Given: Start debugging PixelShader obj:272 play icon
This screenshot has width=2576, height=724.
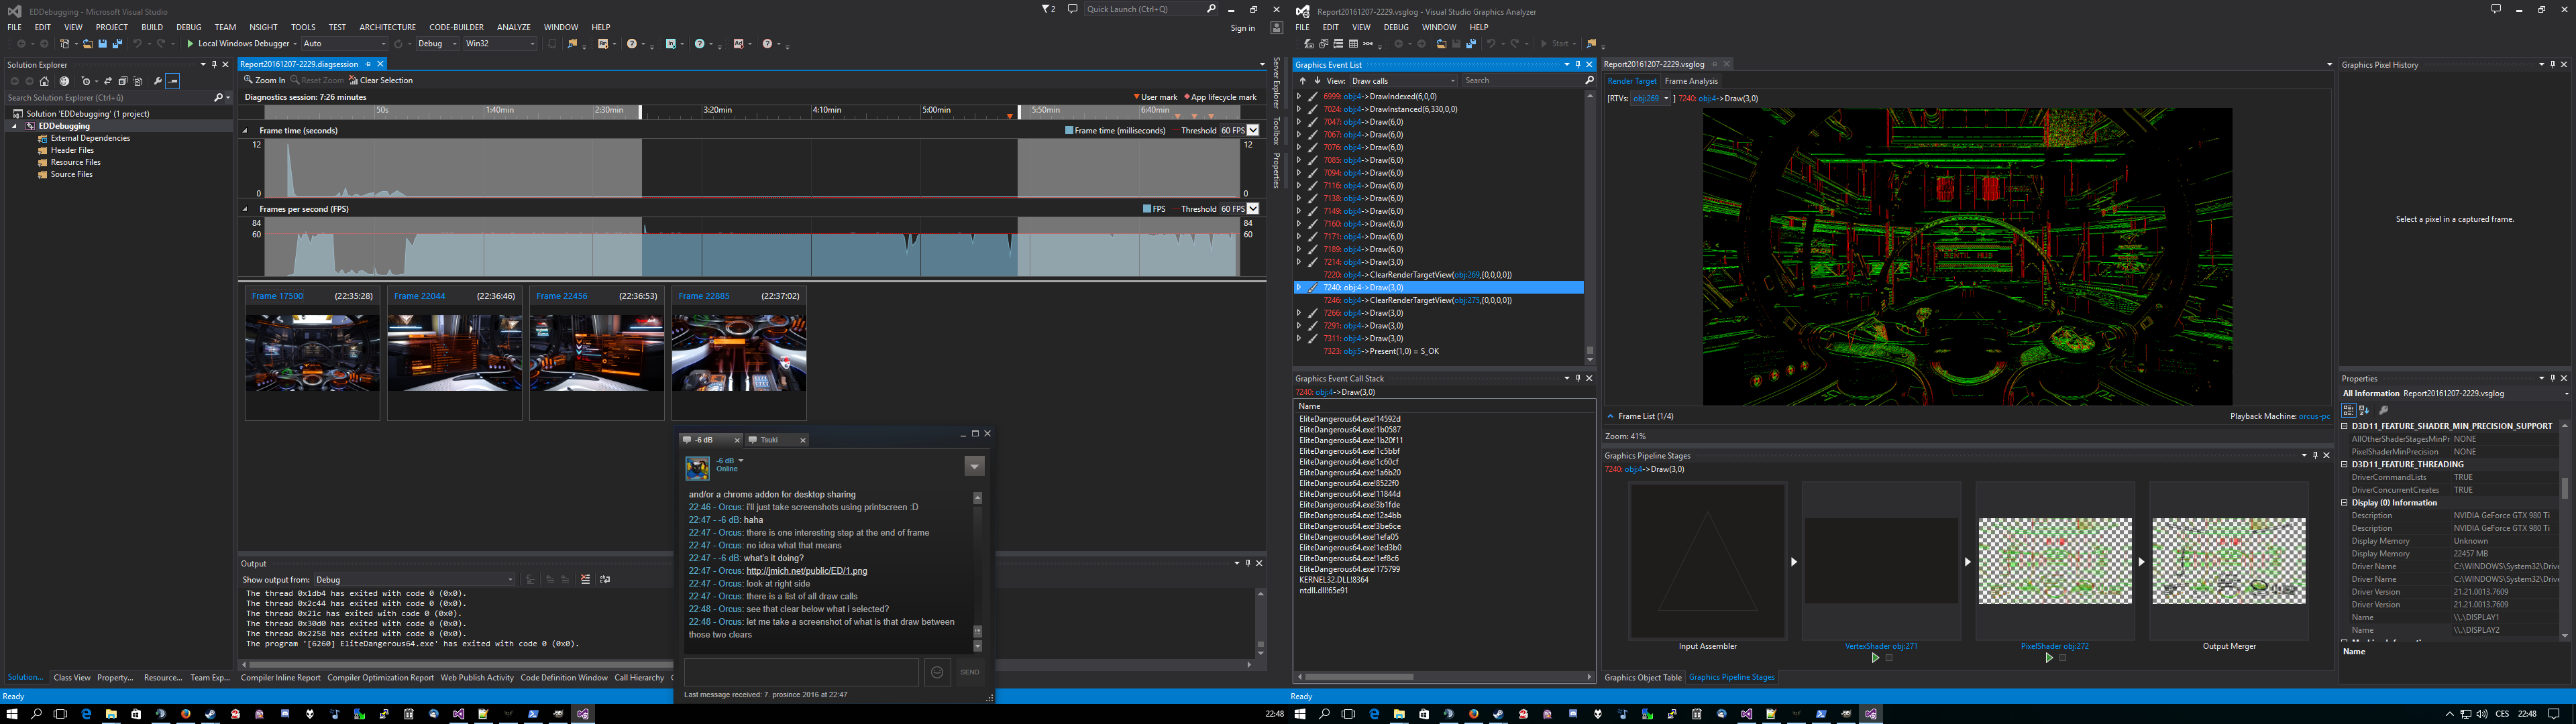Looking at the screenshot, I should click(2049, 658).
